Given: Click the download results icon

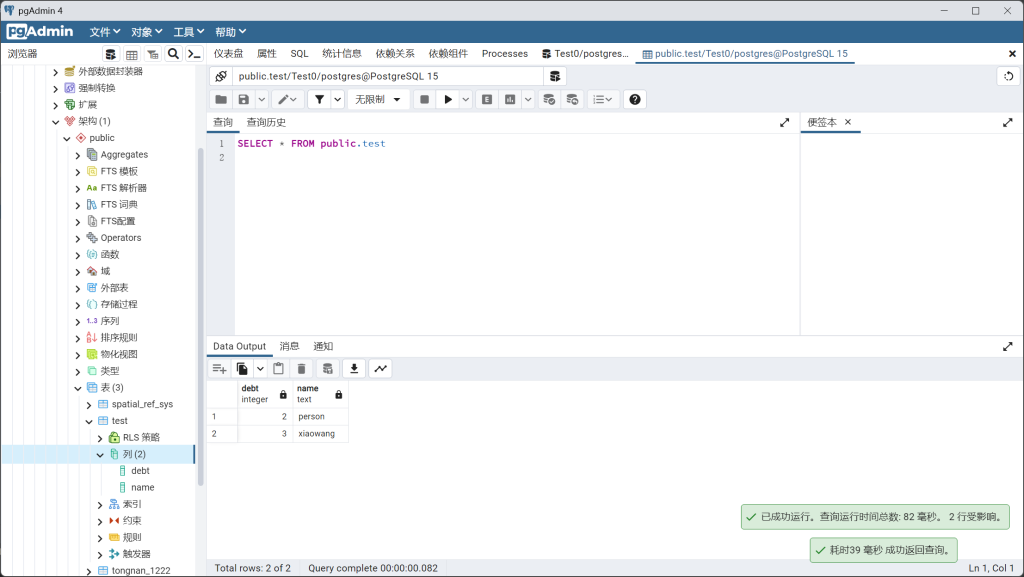Looking at the screenshot, I should pyautogui.click(x=354, y=369).
